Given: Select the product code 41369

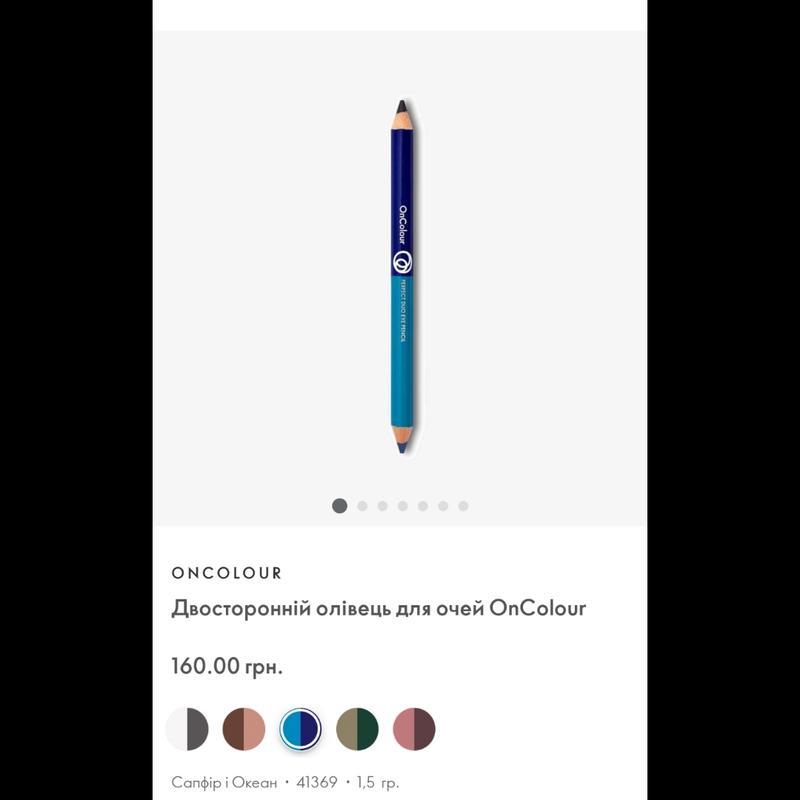Looking at the screenshot, I should click(x=316, y=782).
